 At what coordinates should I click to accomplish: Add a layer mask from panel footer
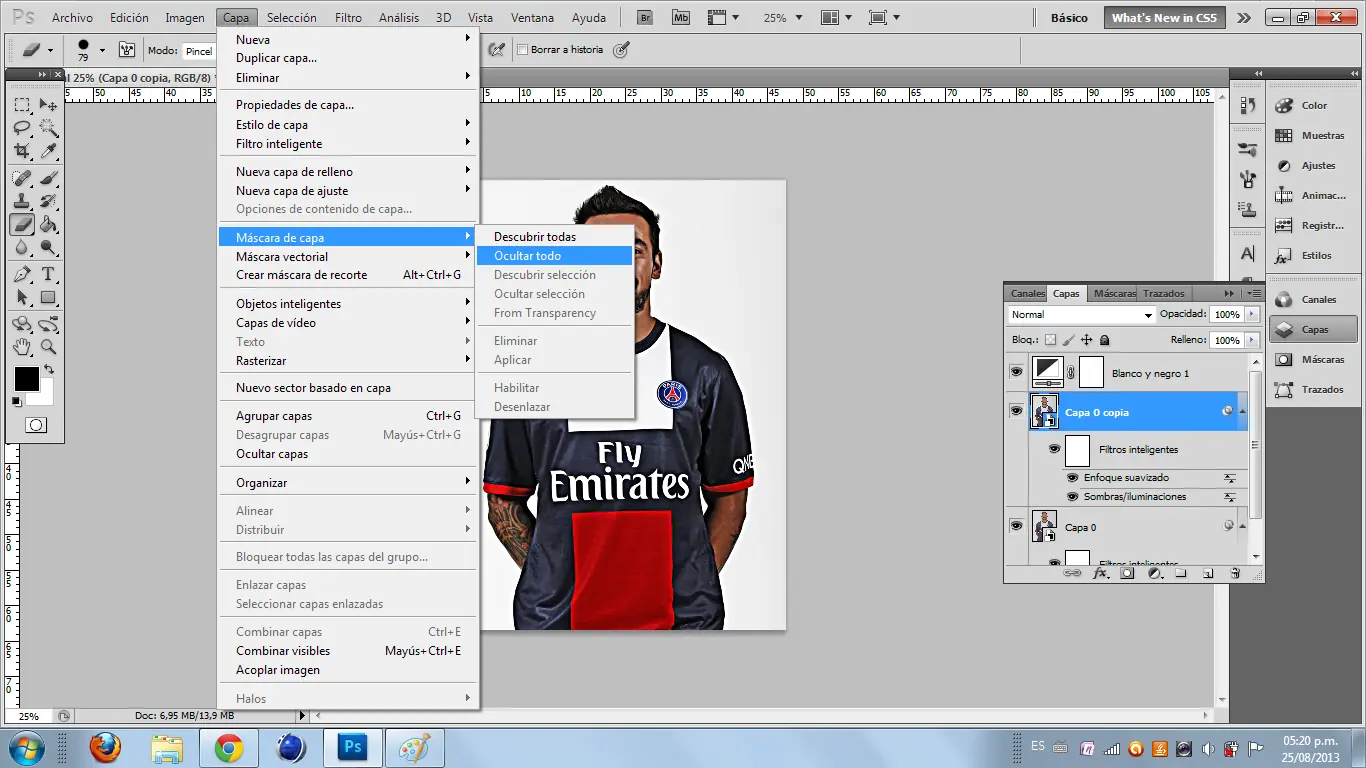(x=1127, y=573)
